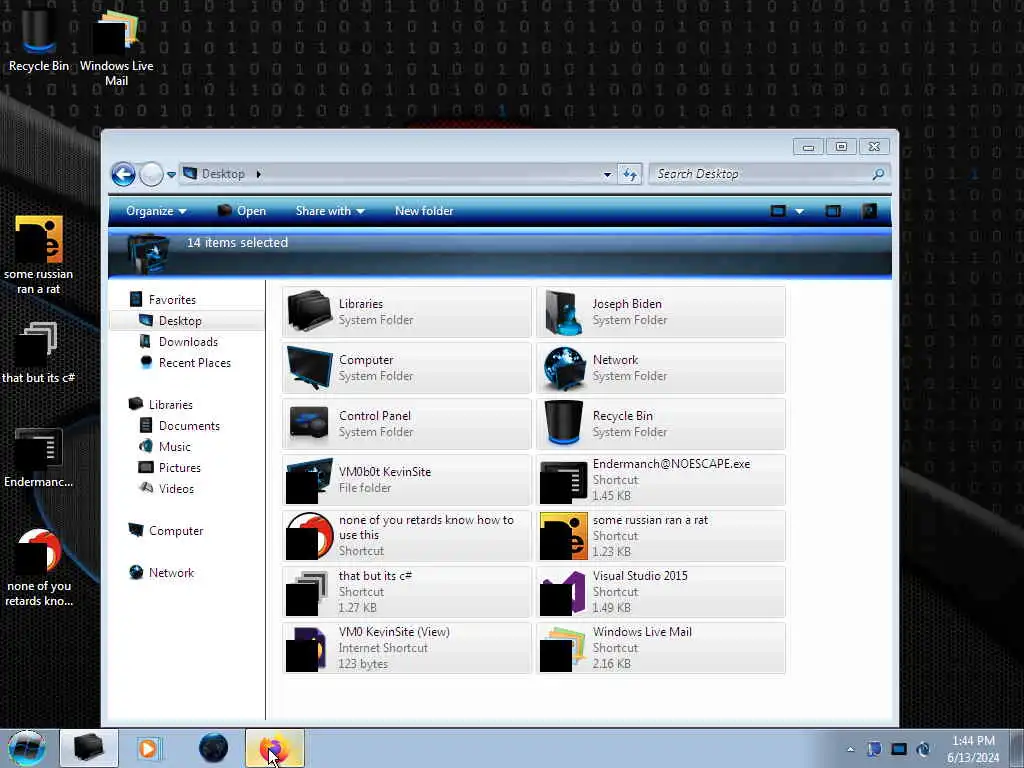
Task: Open Downloads in the navigation pane
Action: pyautogui.click(x=188, y=342)
